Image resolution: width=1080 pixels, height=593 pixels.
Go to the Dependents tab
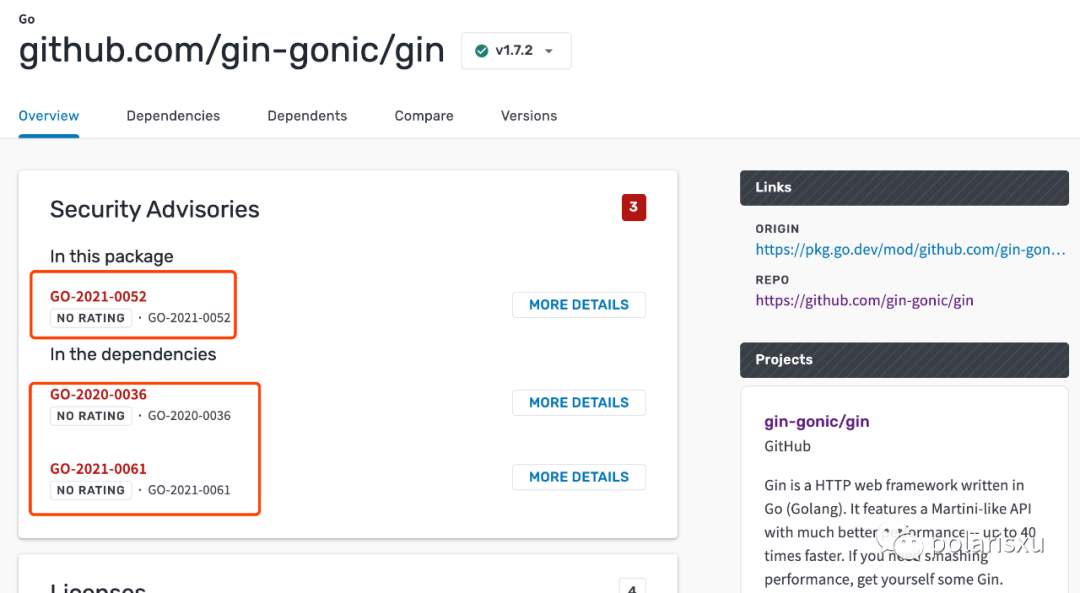tap(307, 116)
